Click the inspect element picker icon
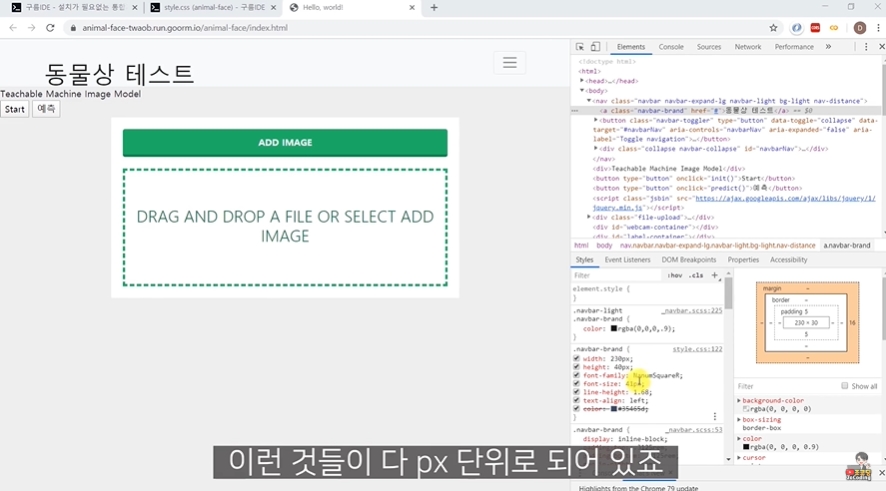The width and height of the screenshot is (886, 491). pos(580,47)
